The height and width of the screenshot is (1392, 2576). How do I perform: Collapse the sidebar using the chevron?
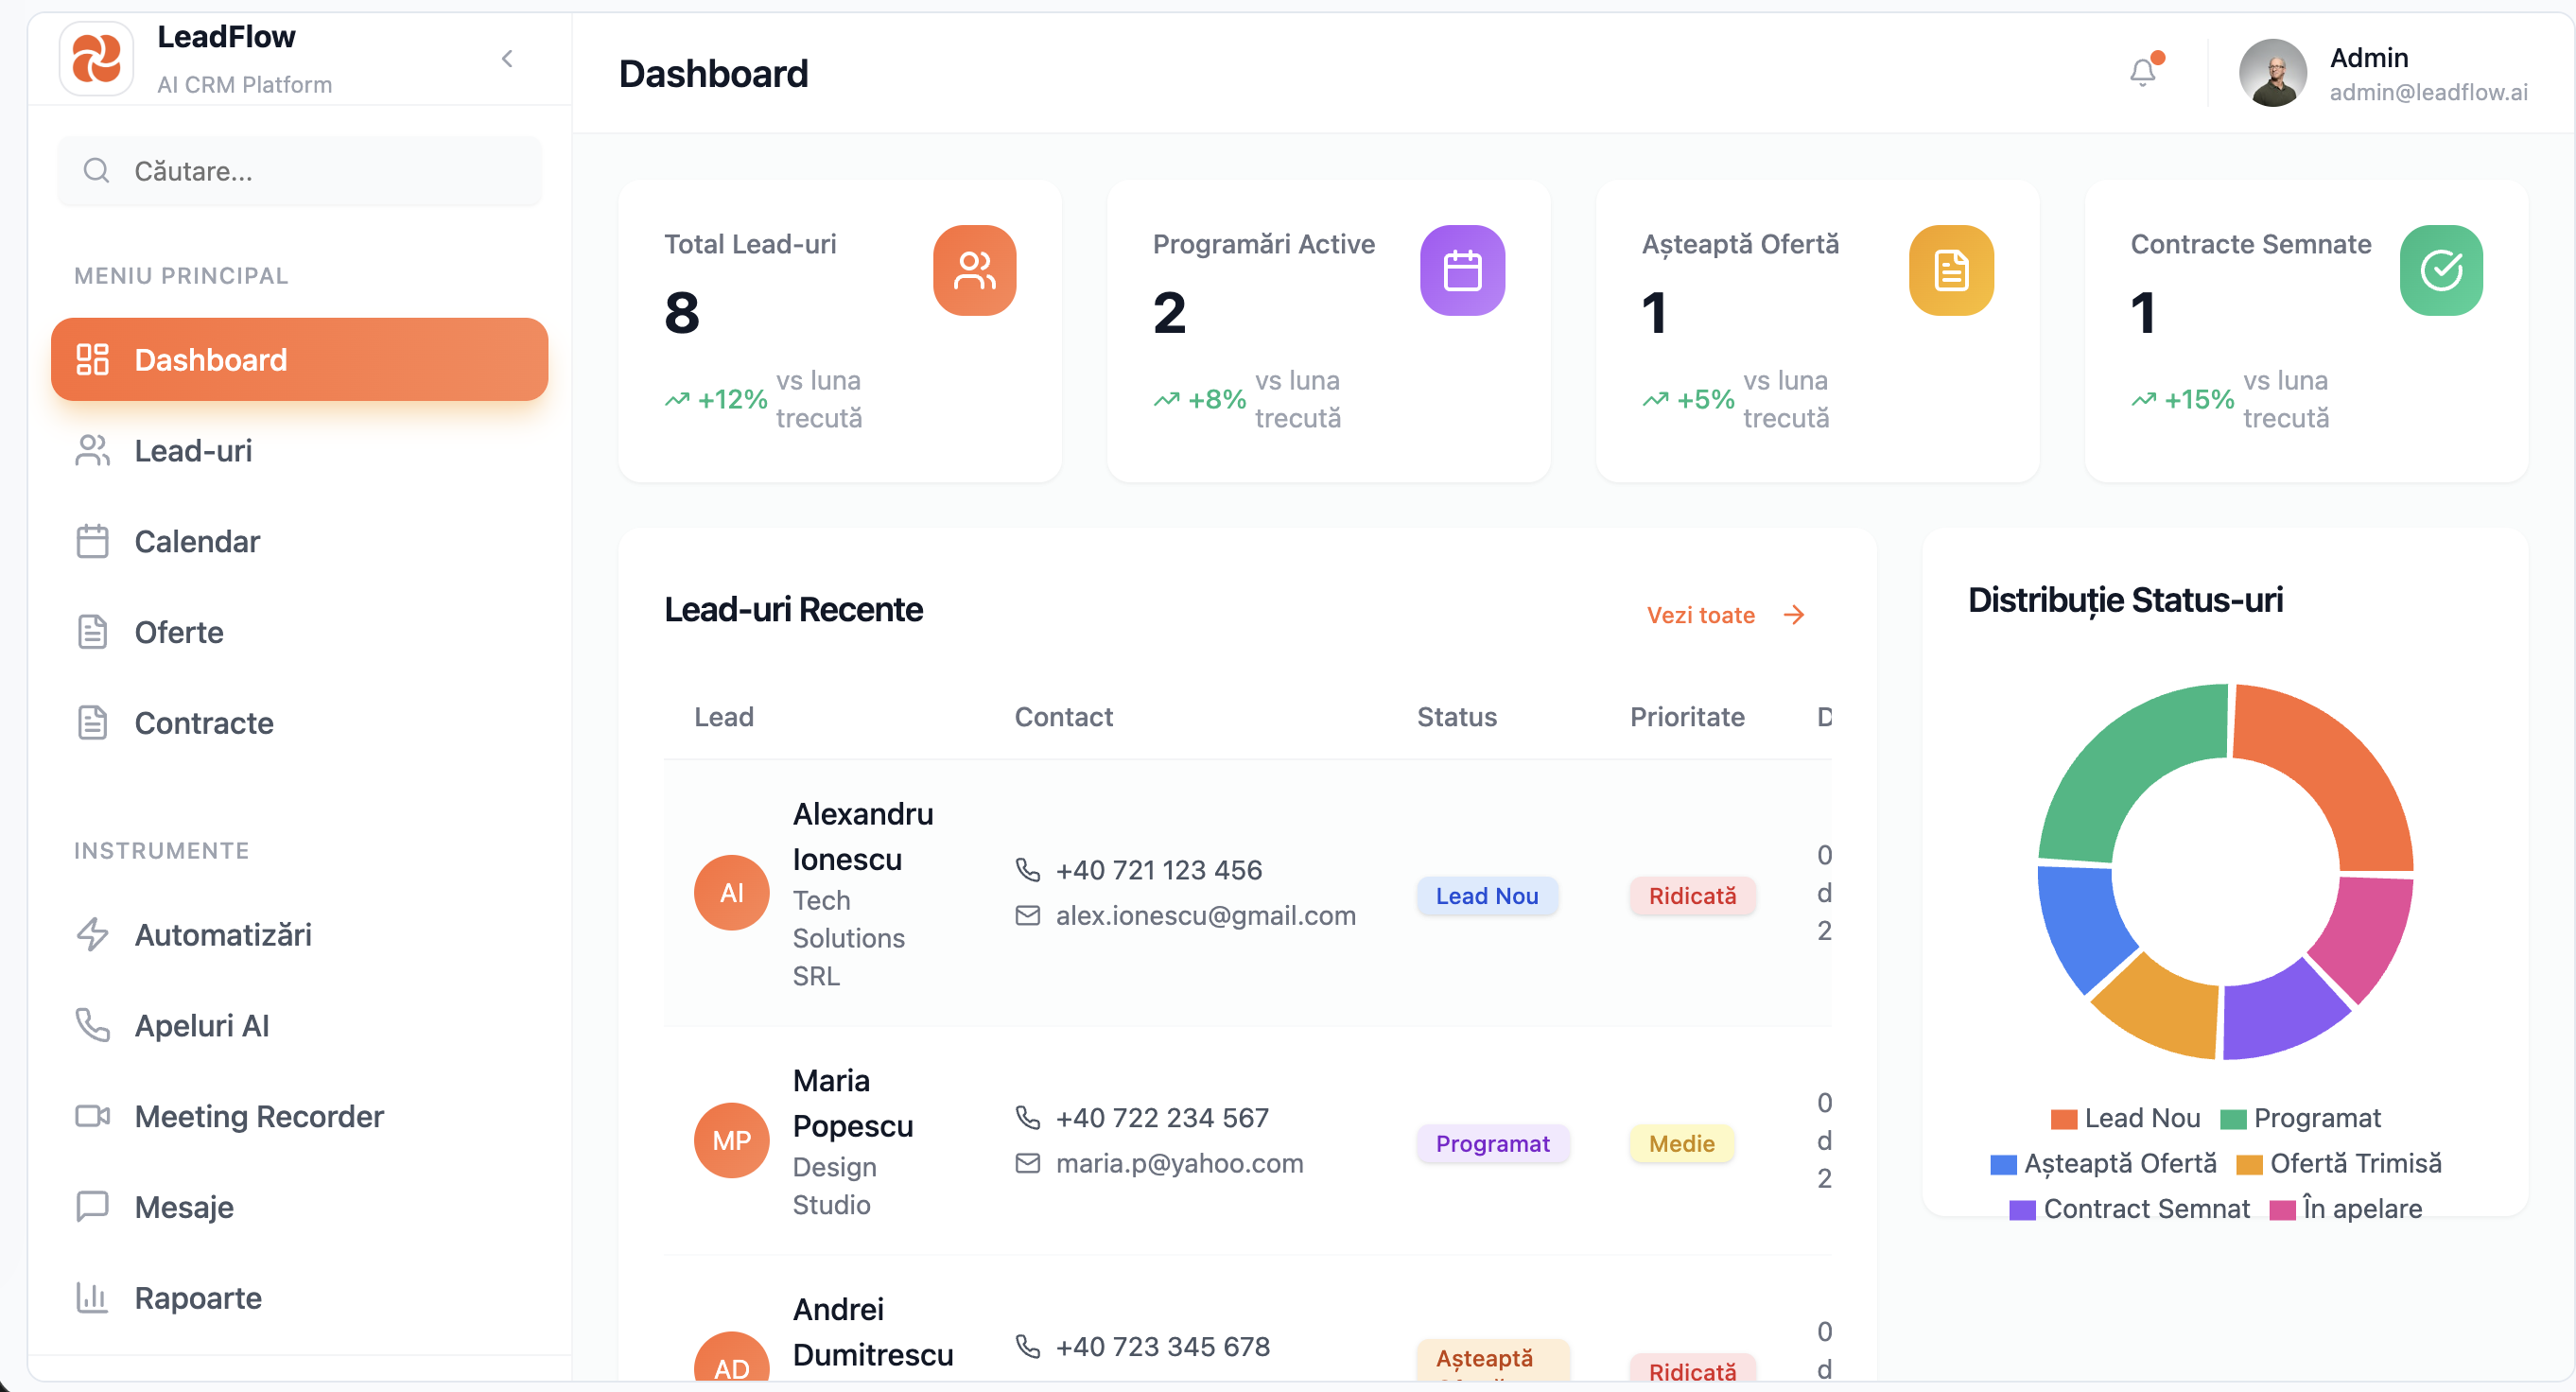tap(507, 58)
